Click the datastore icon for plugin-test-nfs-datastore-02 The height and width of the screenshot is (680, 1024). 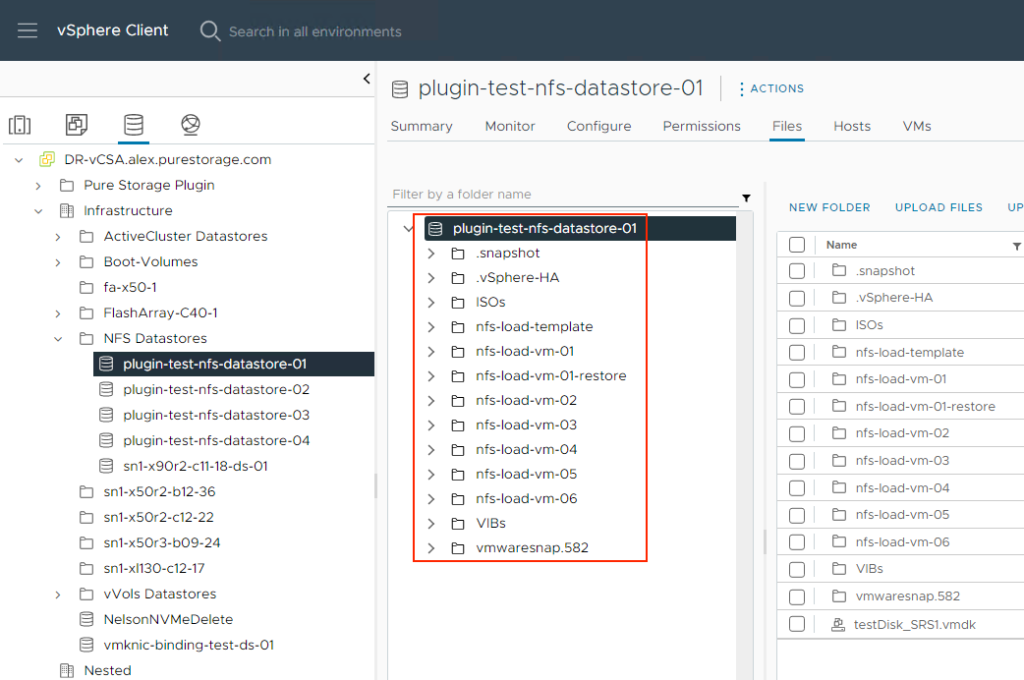[106, 389]
